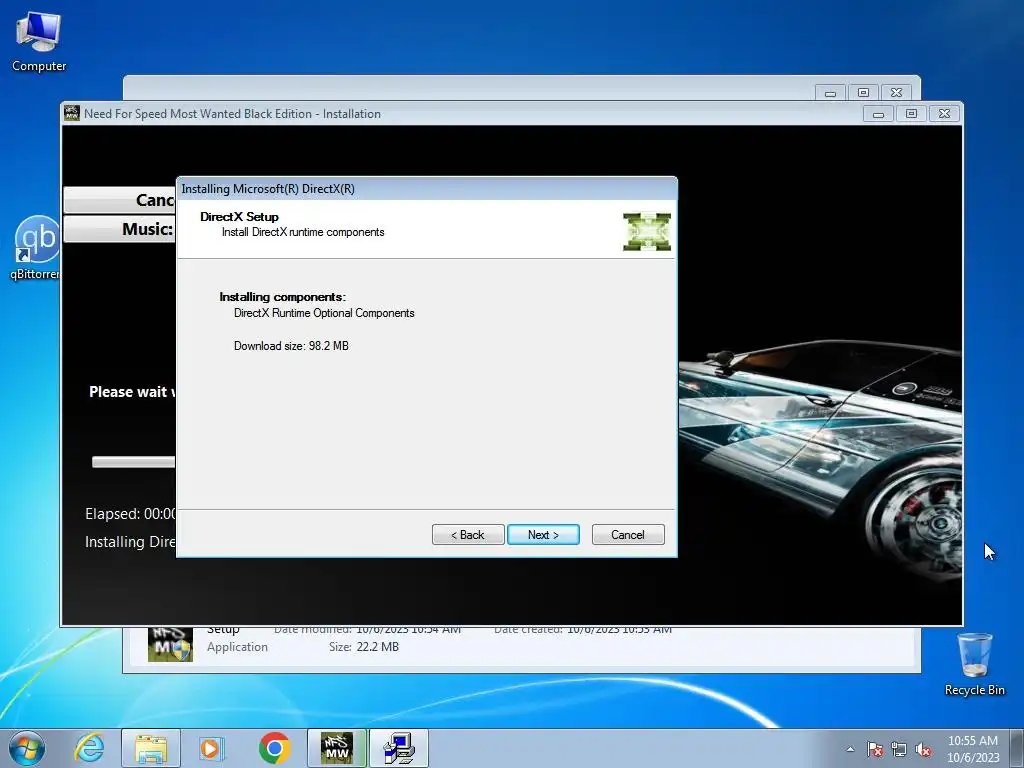Open the Windows Start menu
The width and height of the screenshot is (1024, 768).
[27, 748]
